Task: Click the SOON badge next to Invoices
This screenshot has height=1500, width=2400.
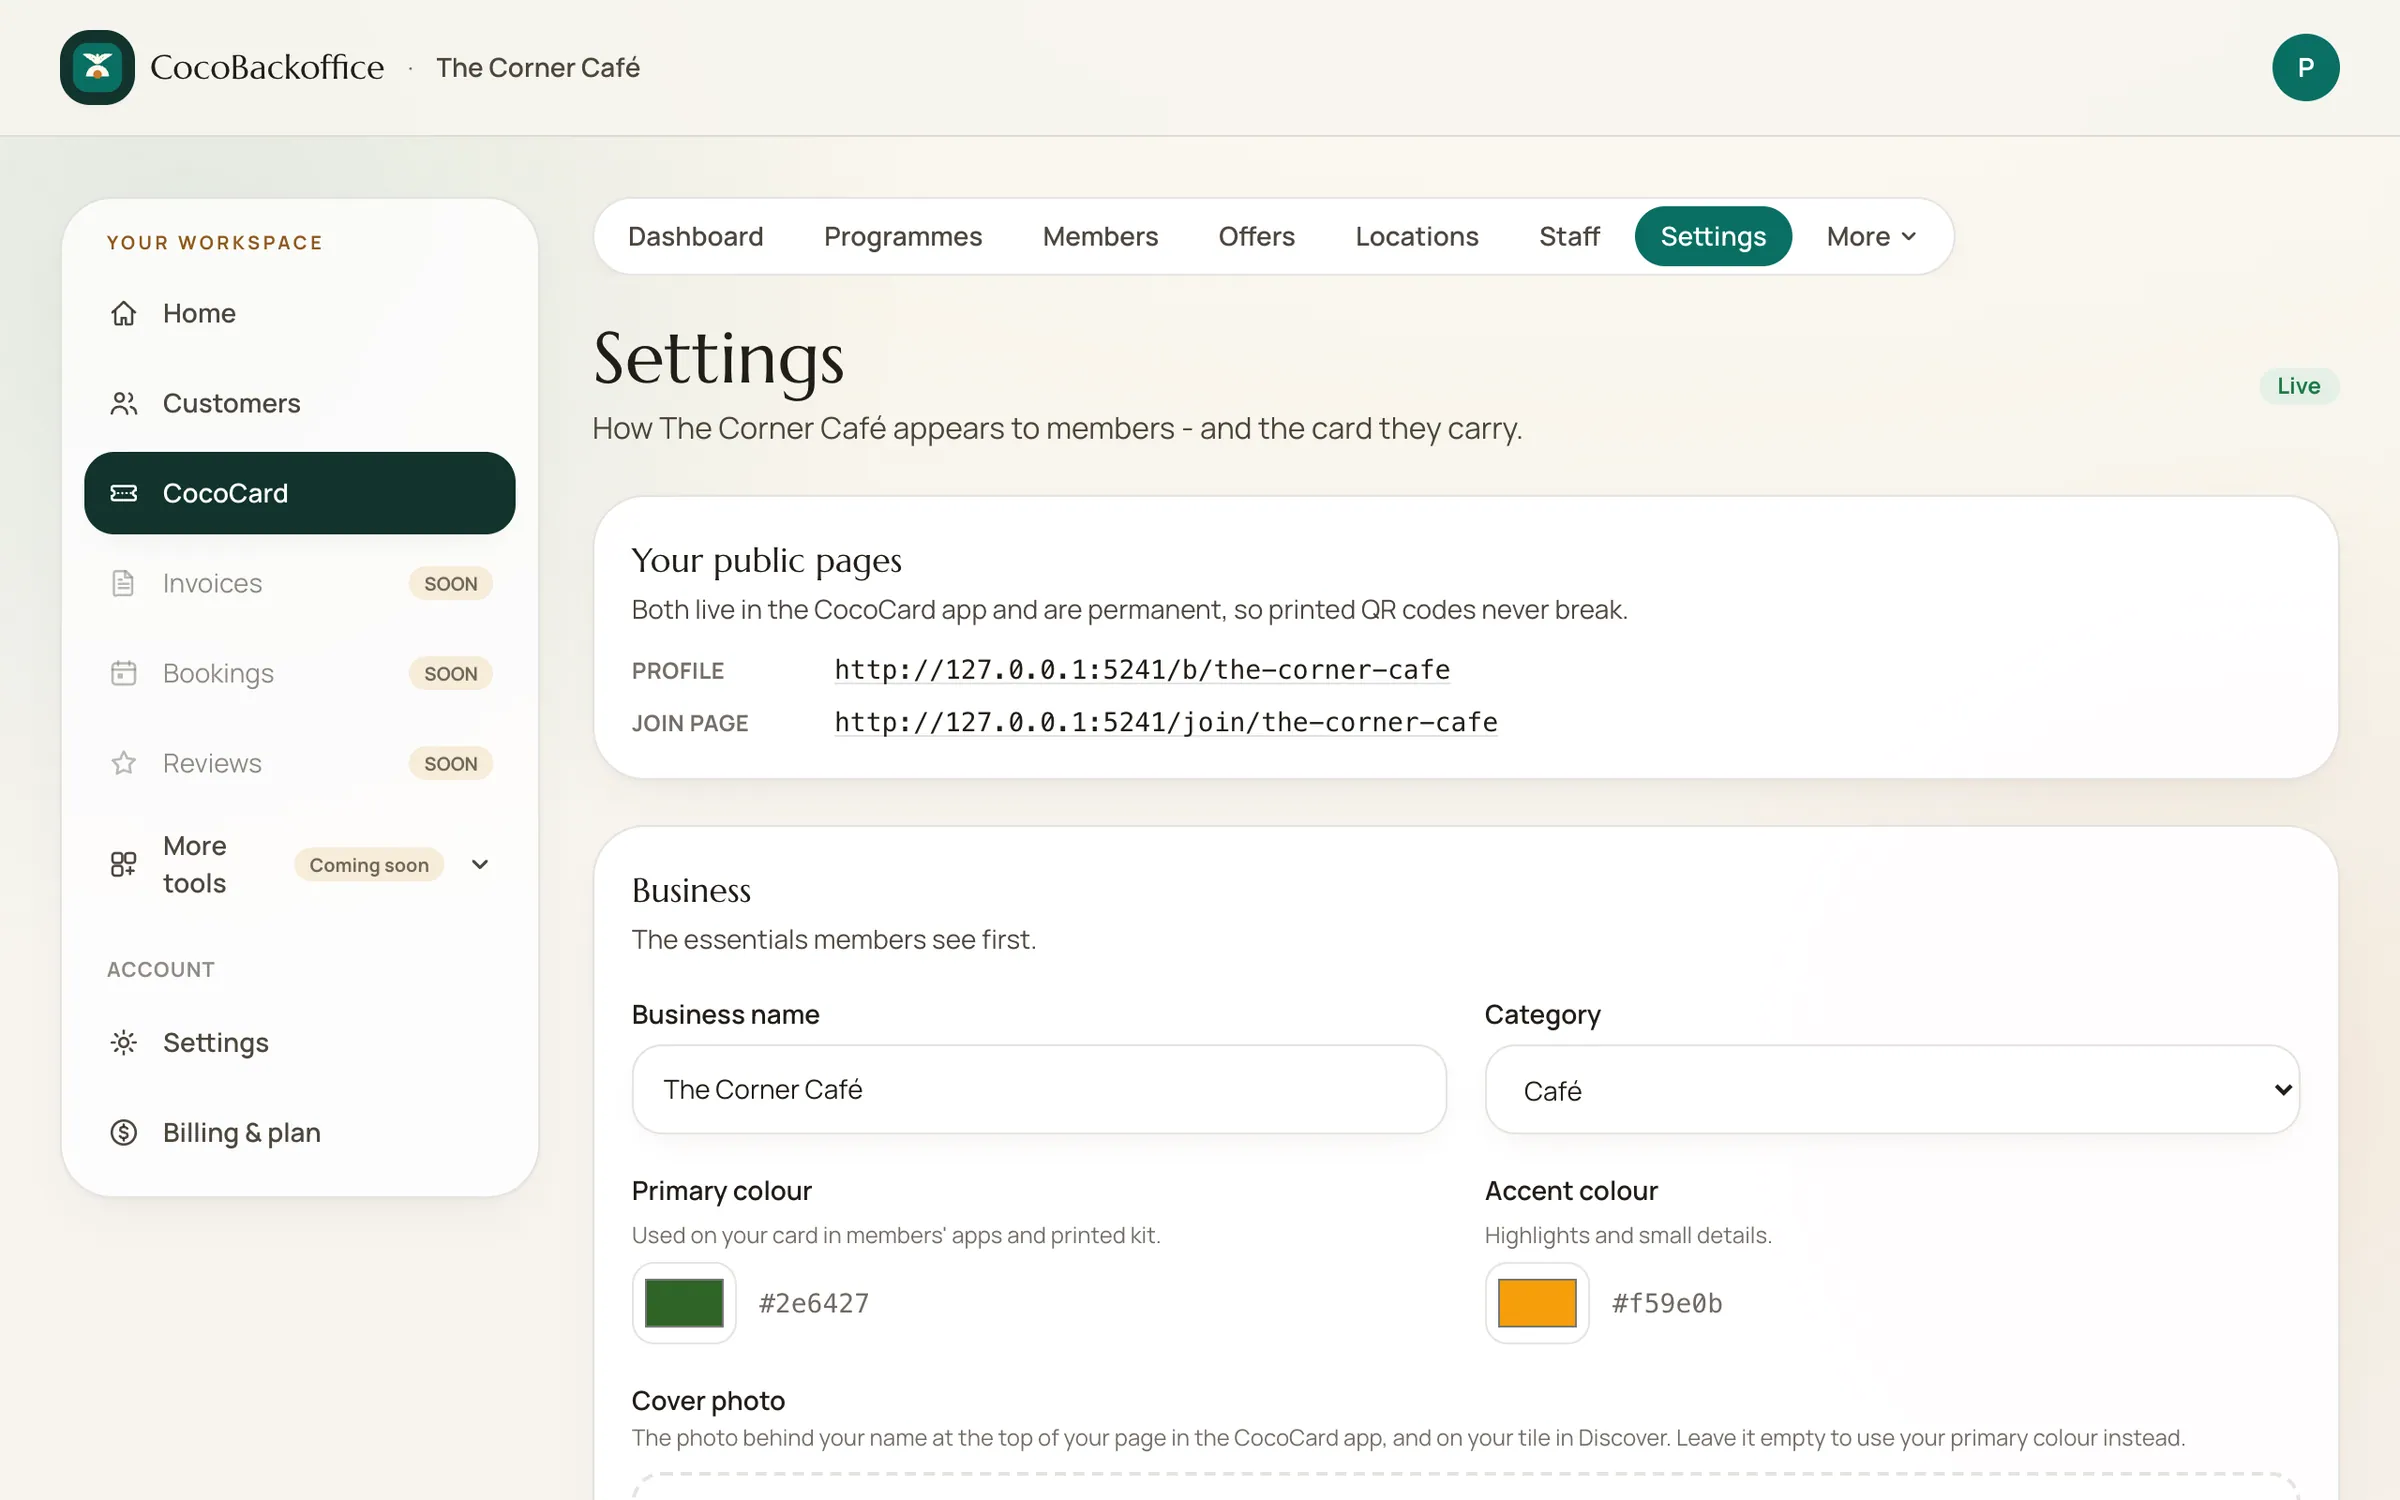Action: 450,583
